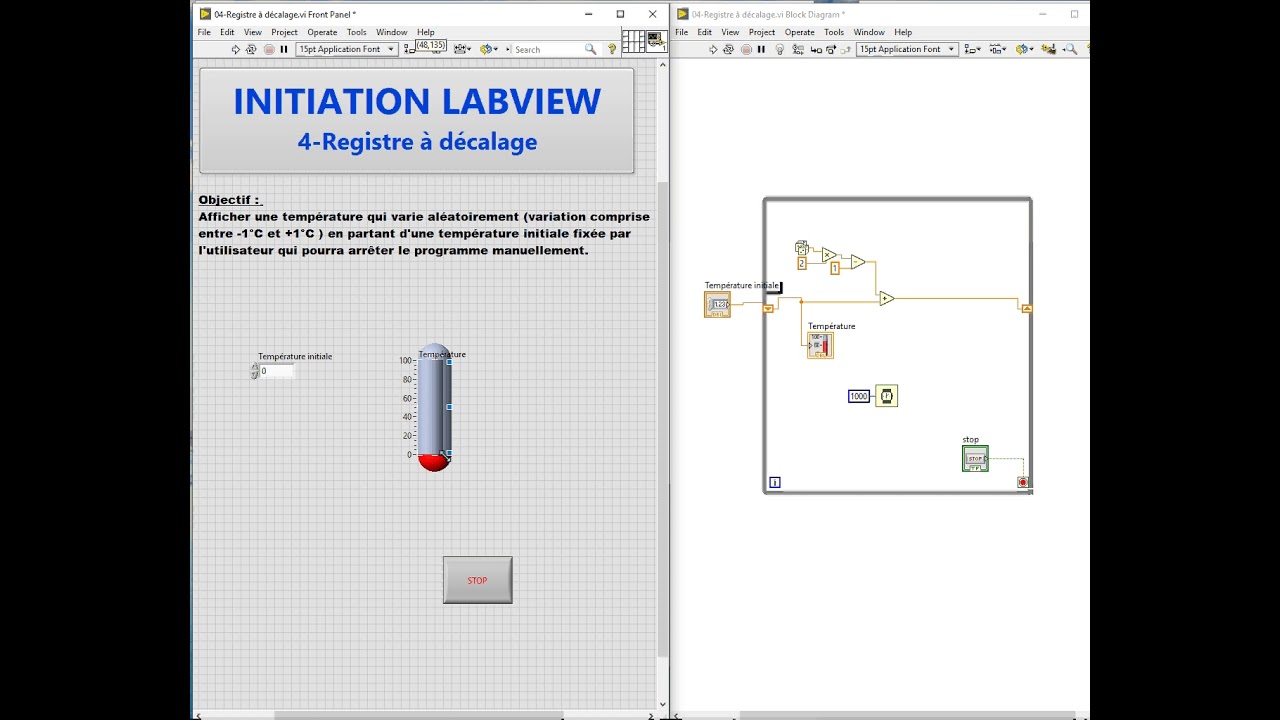Viewport: 1280px width, 720px height.
Task: Open File menu in Front Panel window
Action: [204, 32]
